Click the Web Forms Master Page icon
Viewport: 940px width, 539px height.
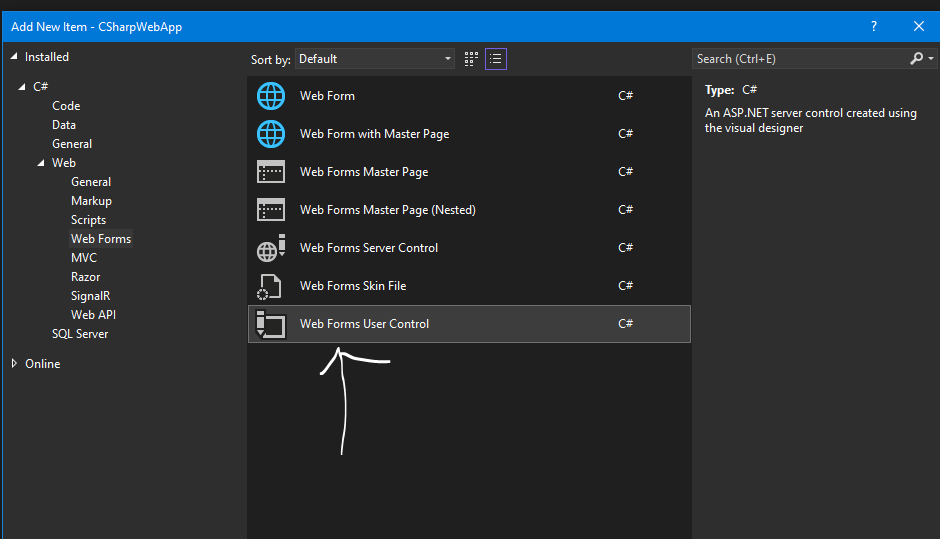click(271, 171)
